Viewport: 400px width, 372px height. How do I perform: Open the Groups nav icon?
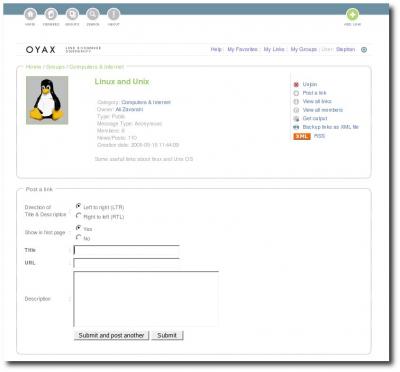(x=72, y=15)
